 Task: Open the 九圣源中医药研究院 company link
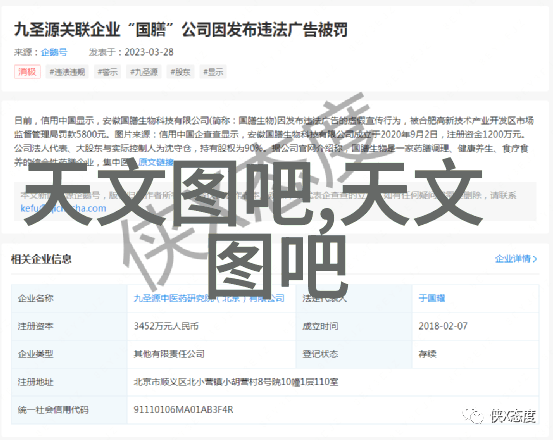(x=209, y=298)
